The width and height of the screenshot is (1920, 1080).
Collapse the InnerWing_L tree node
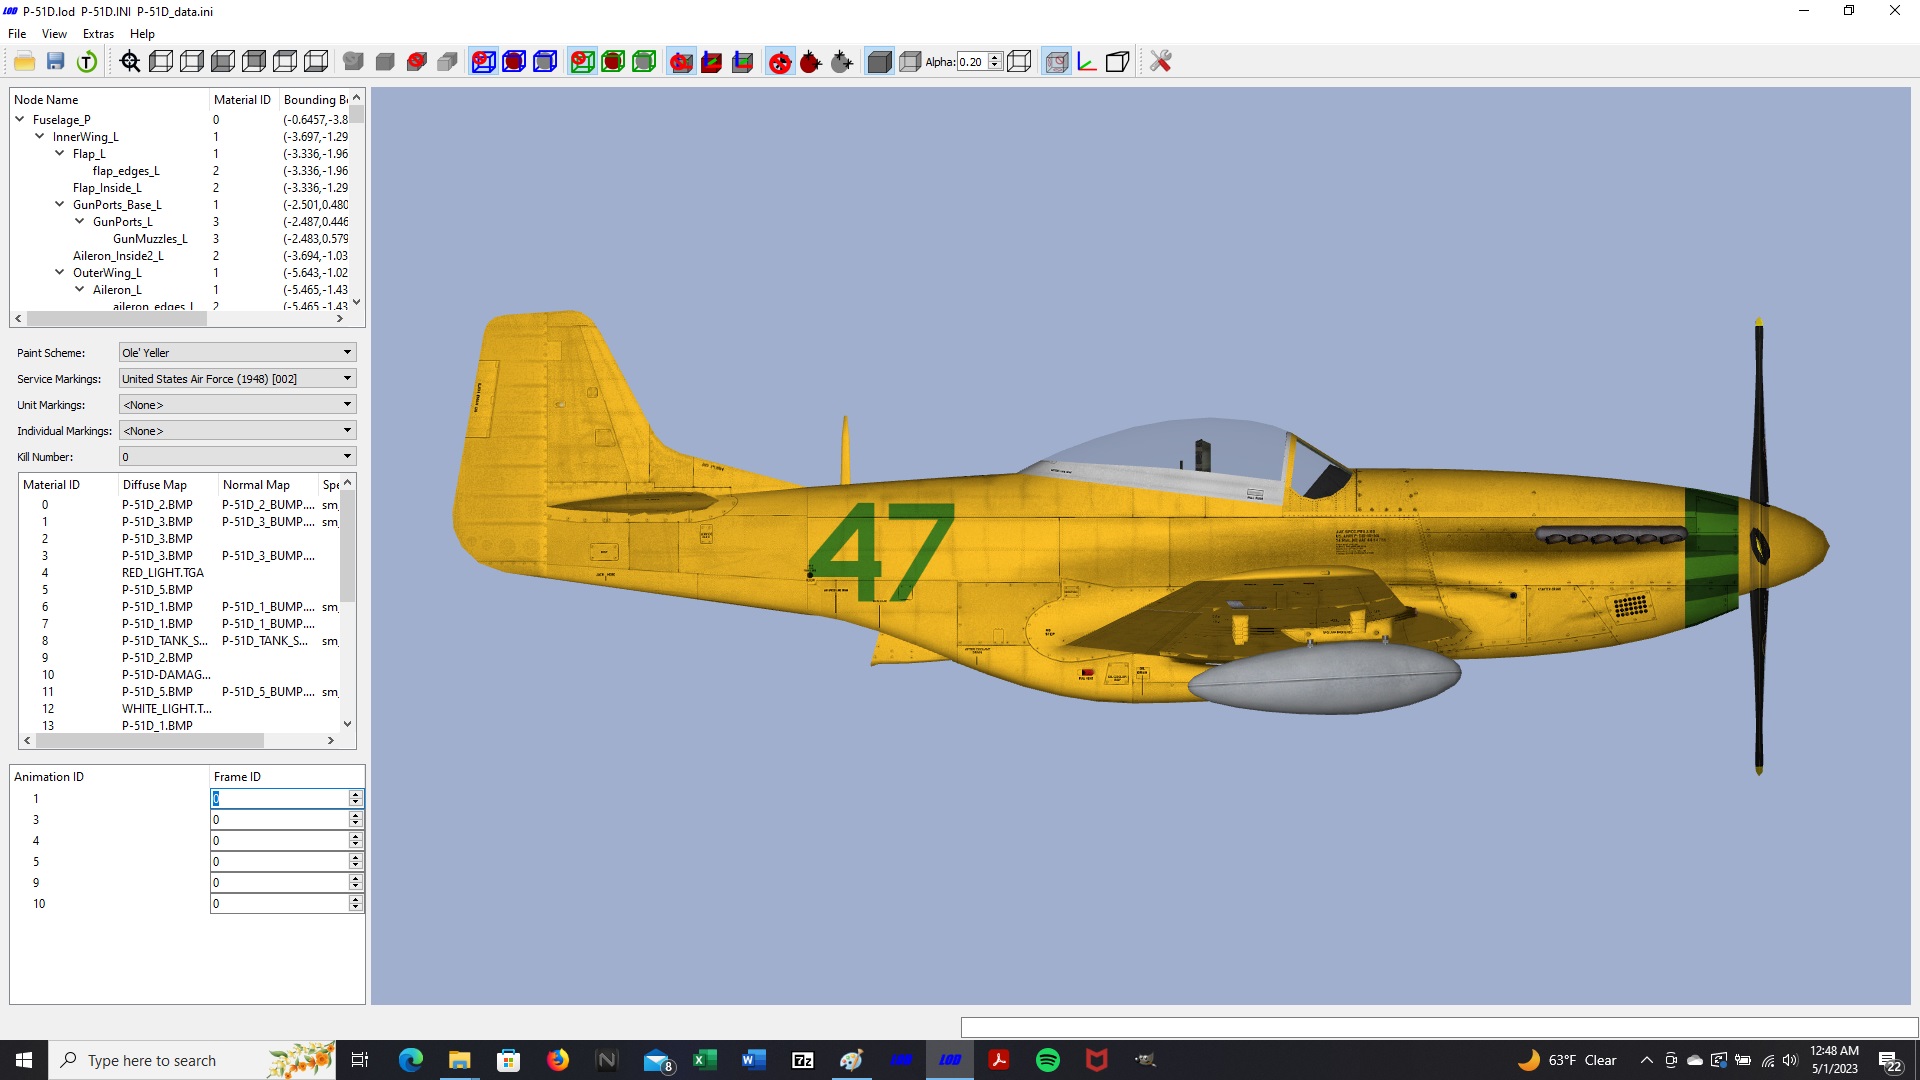40,136
